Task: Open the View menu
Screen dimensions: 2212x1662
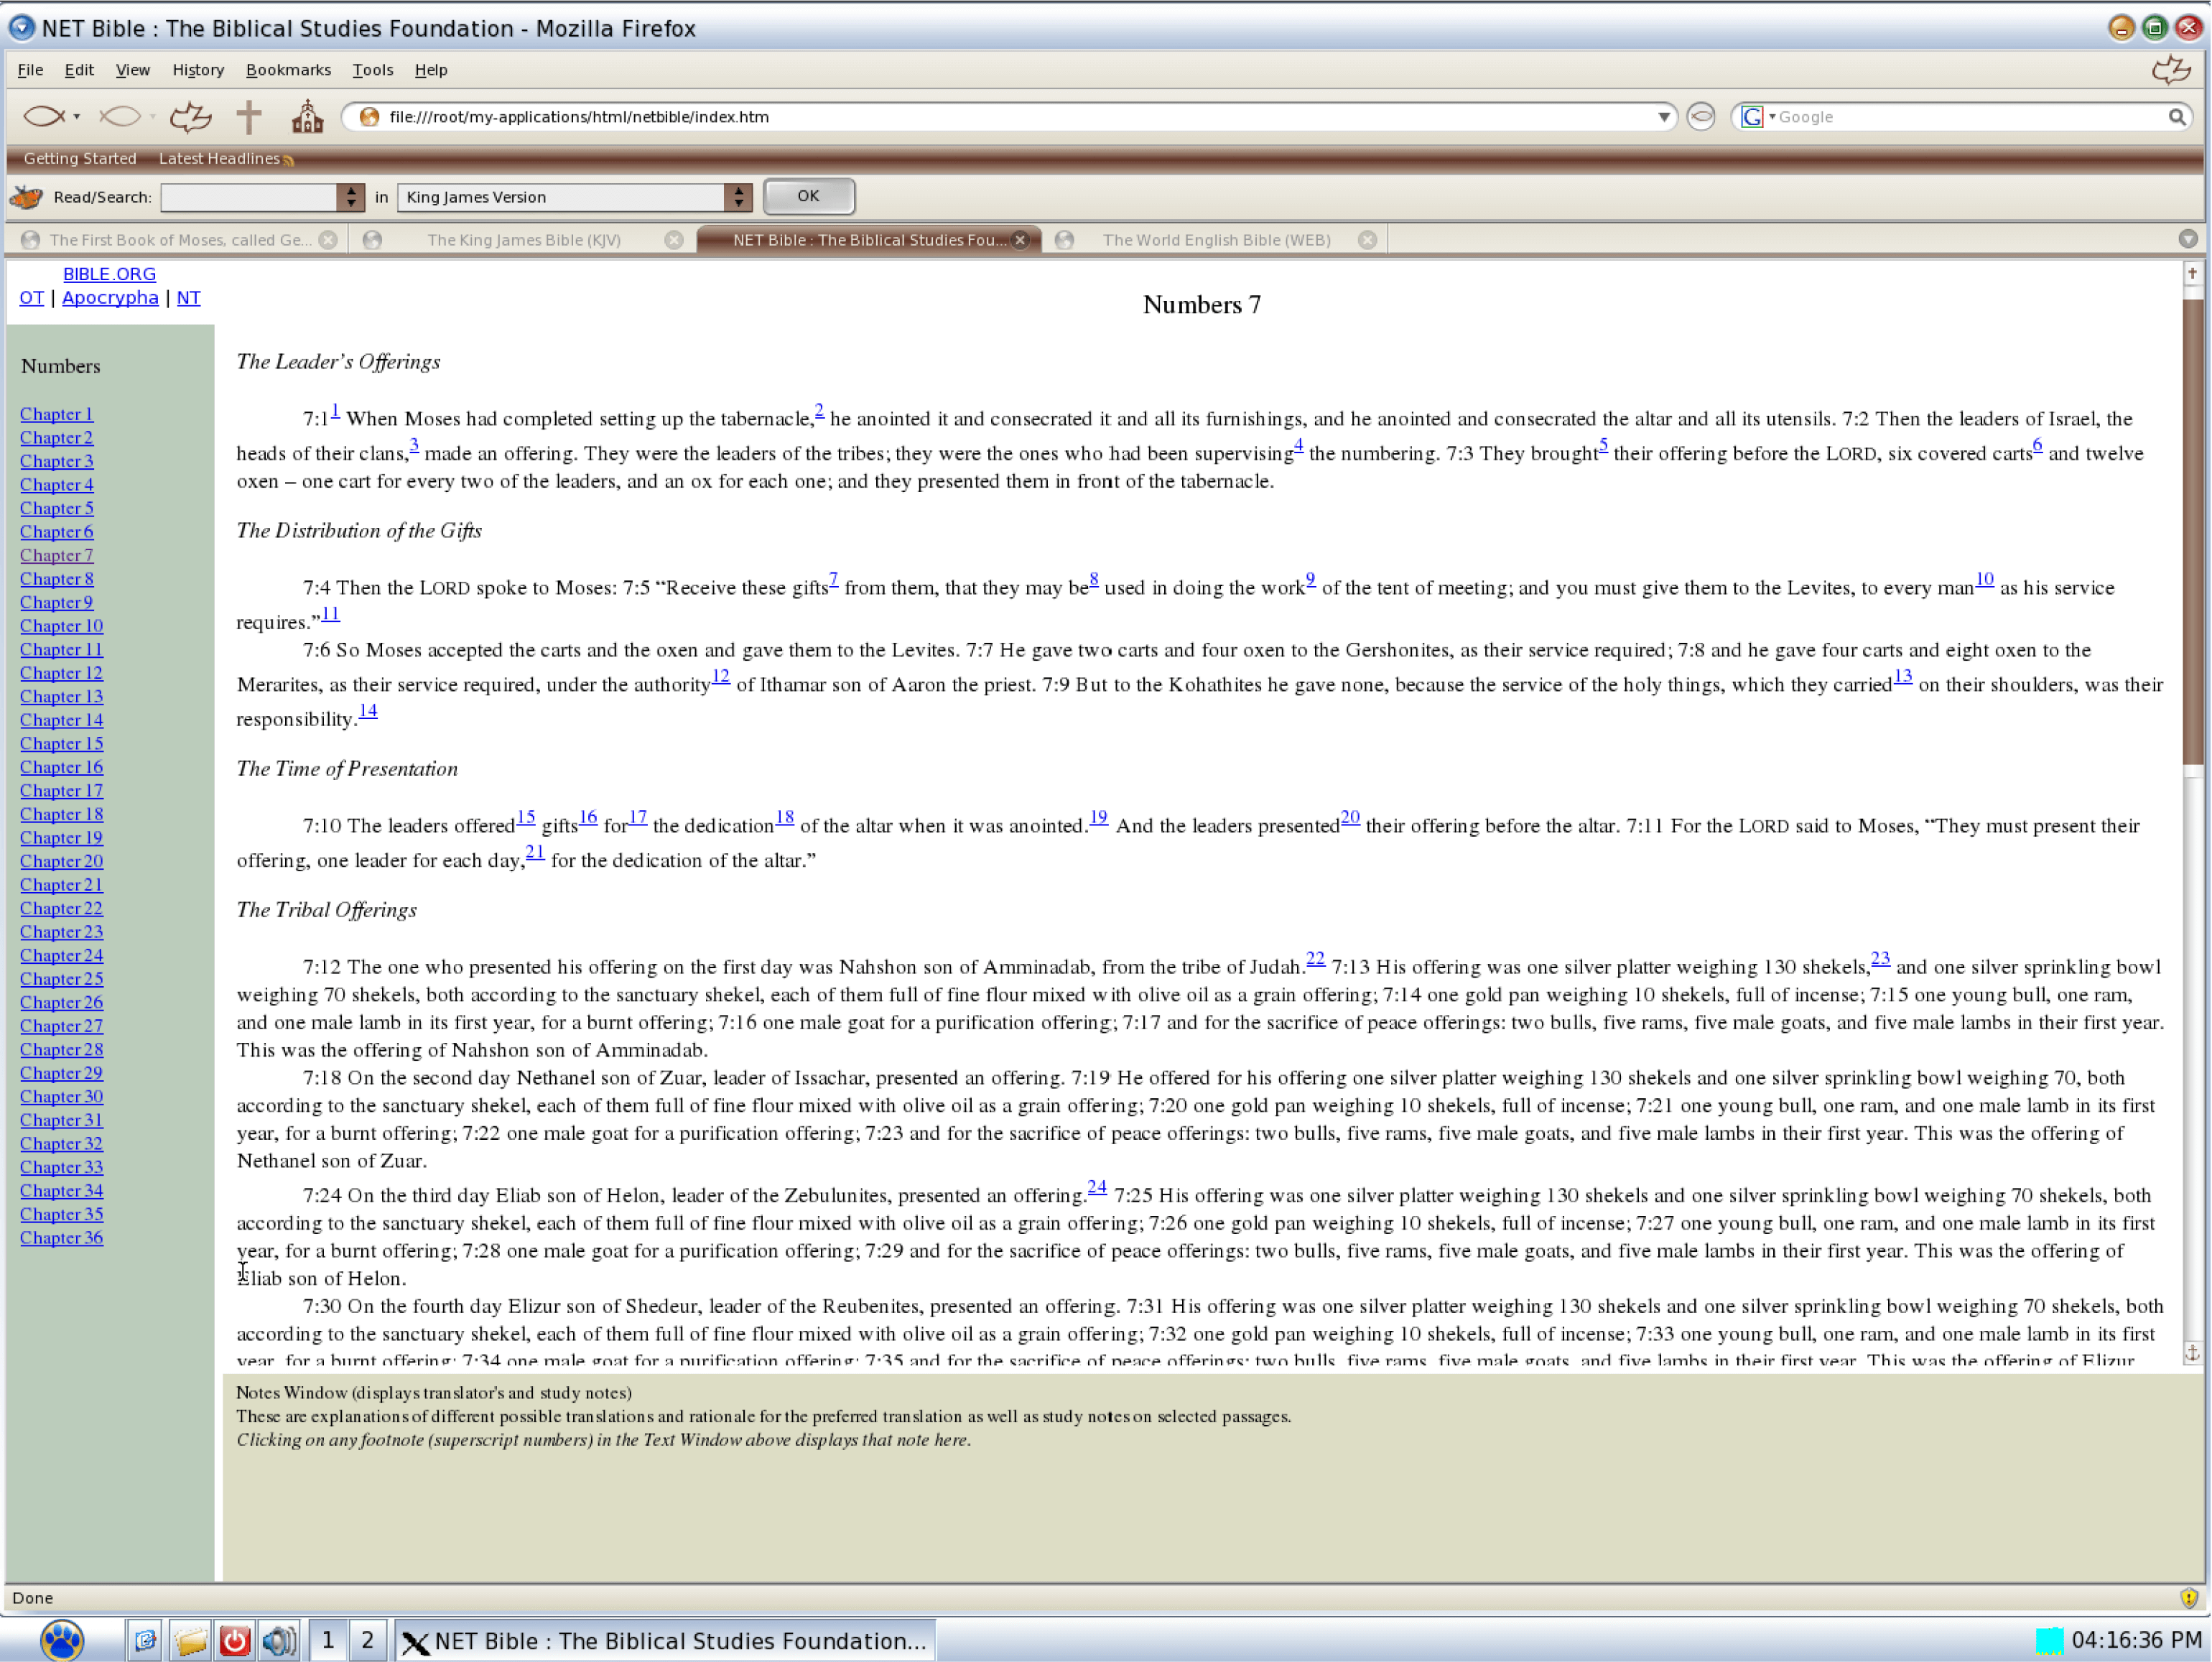Action: [132, 70]
